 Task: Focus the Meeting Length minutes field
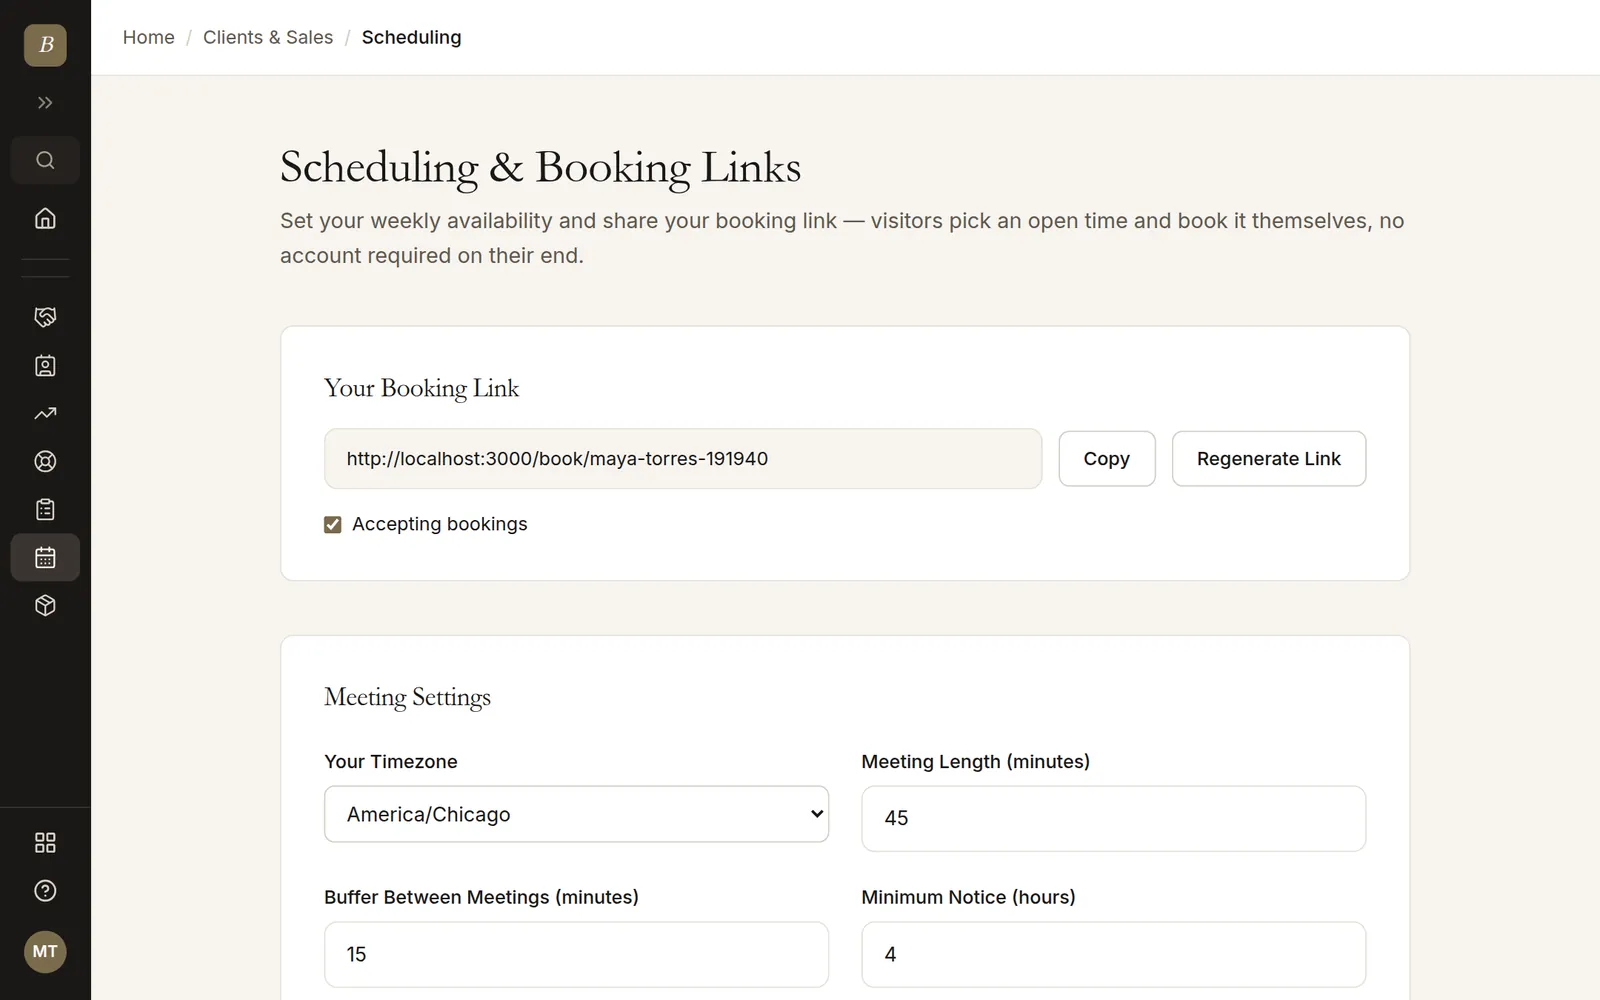point(1113,818)
